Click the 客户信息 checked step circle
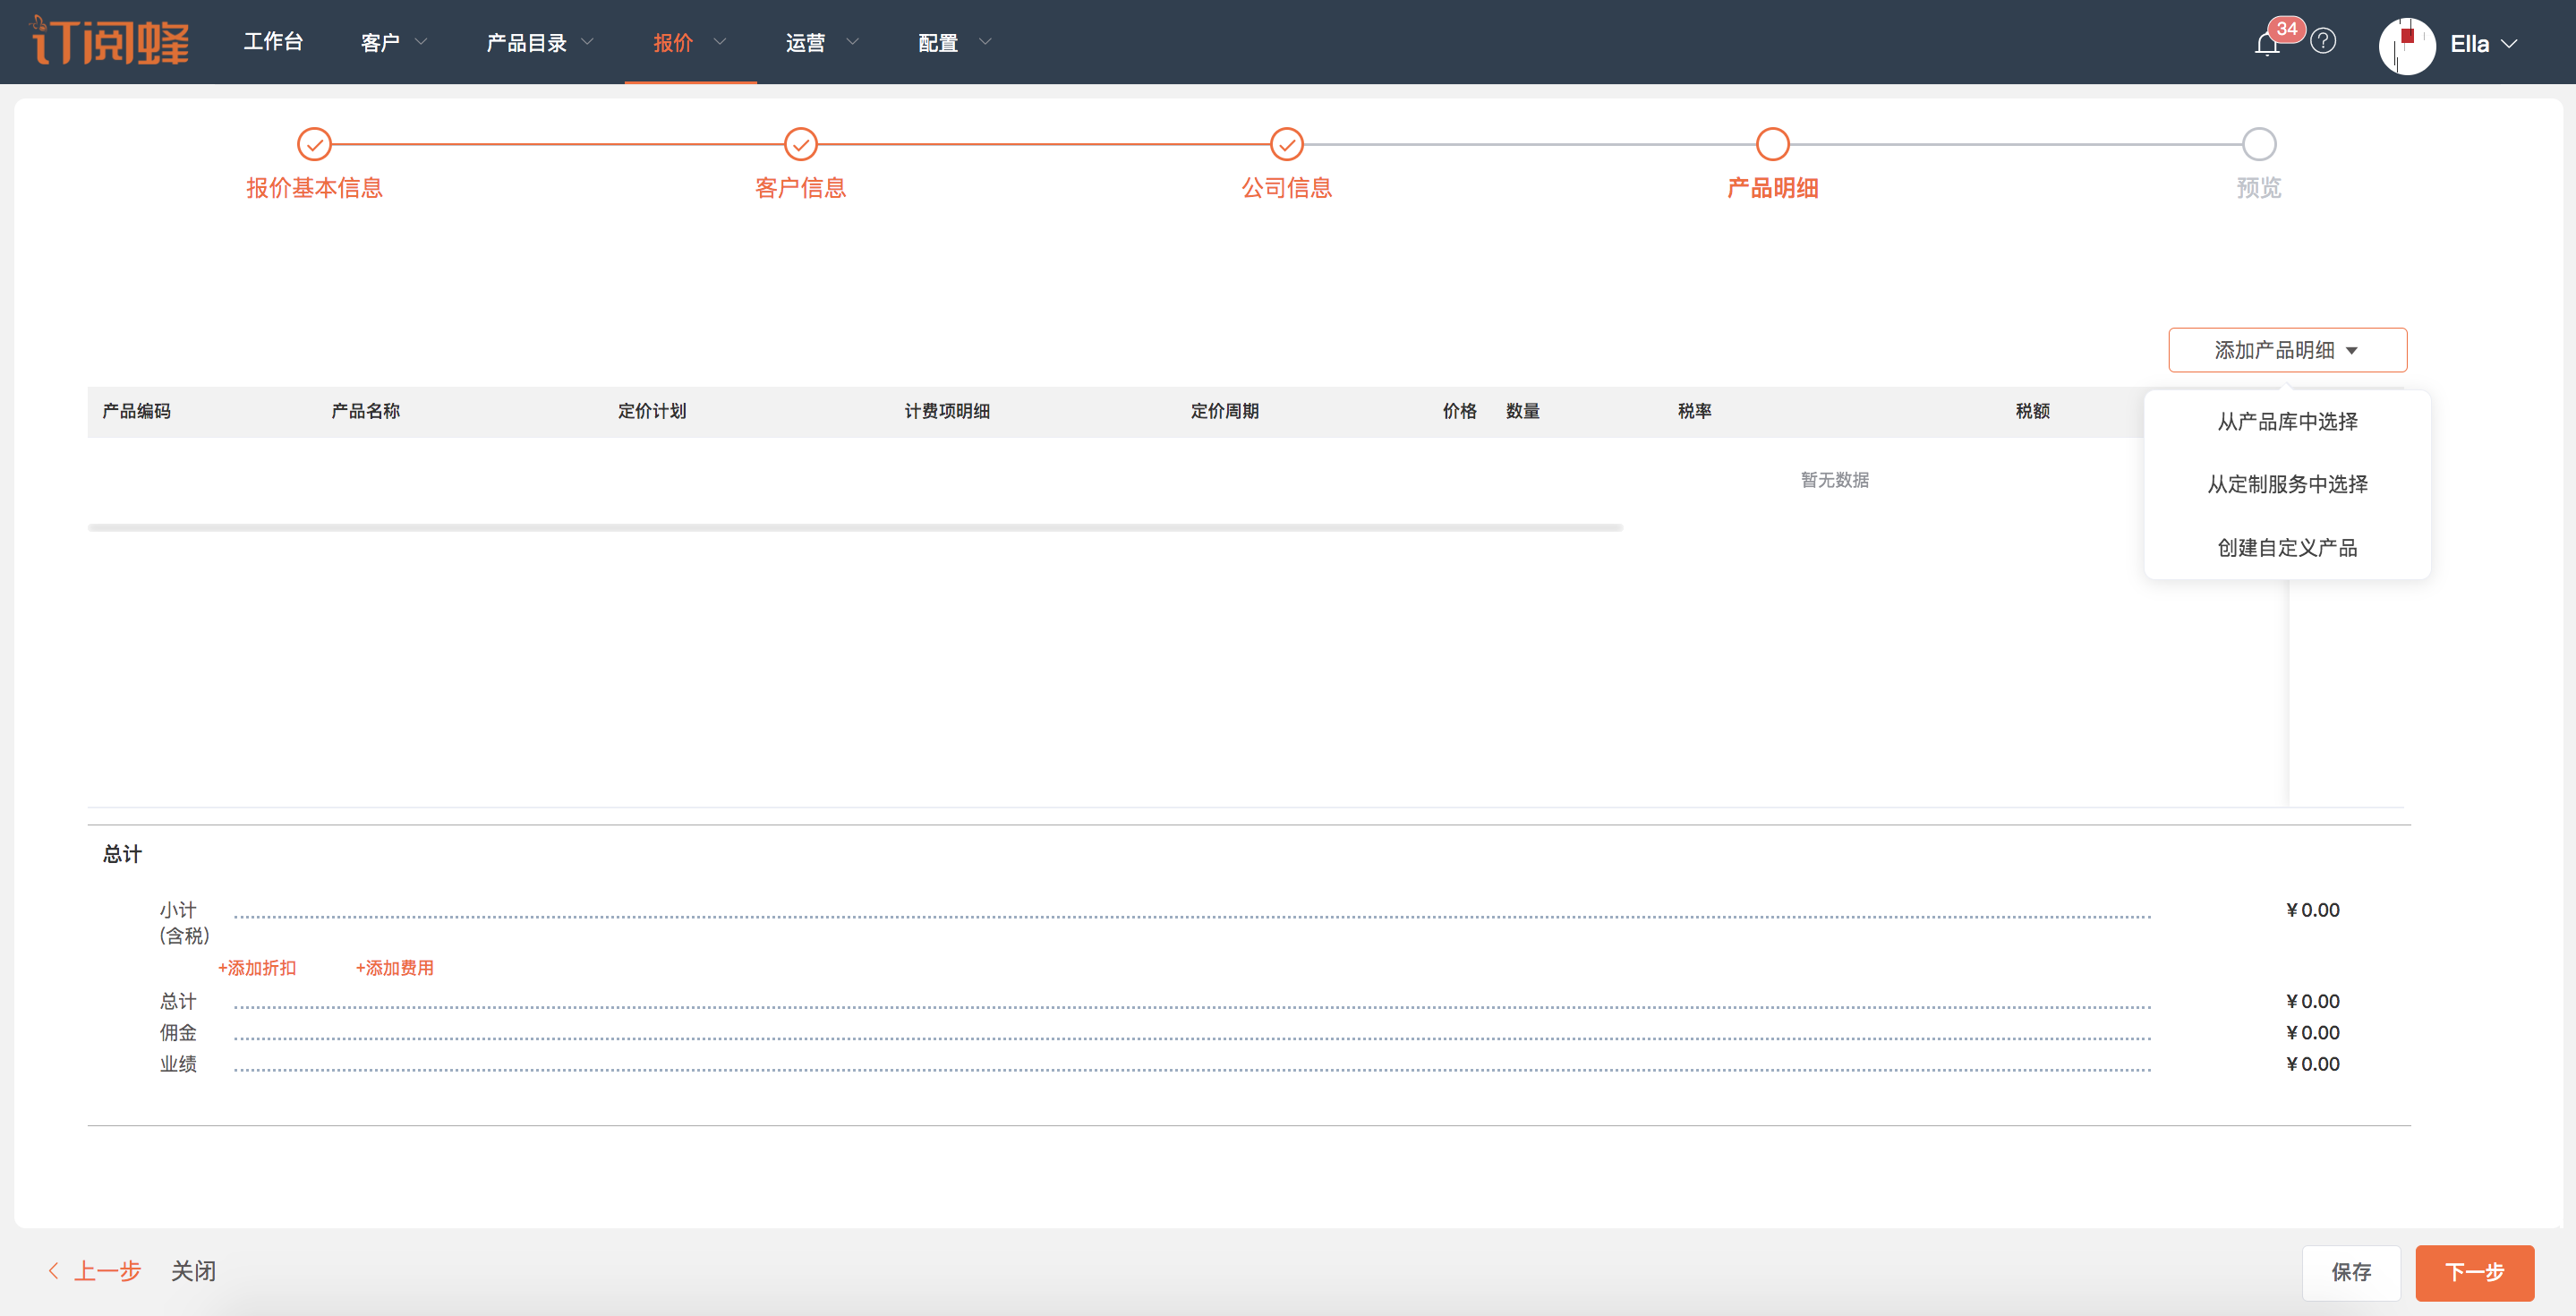This screenshot has height=1316, width=2576. click(x=800, y=144)
